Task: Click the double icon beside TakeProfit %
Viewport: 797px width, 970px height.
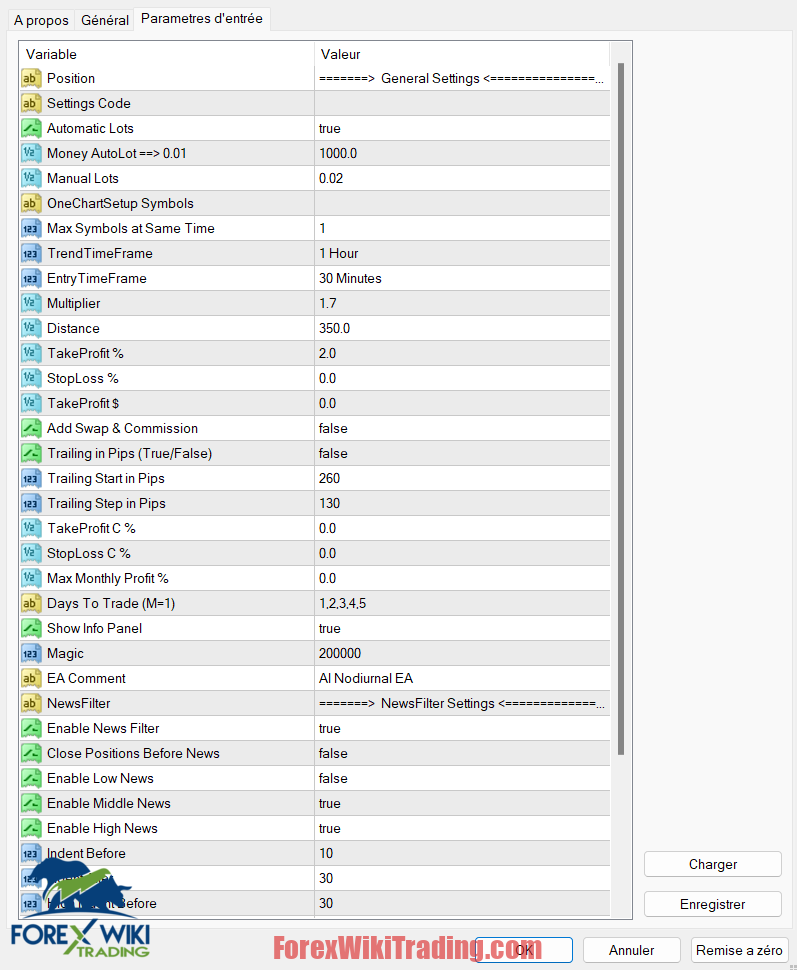Action: point(31,353)
